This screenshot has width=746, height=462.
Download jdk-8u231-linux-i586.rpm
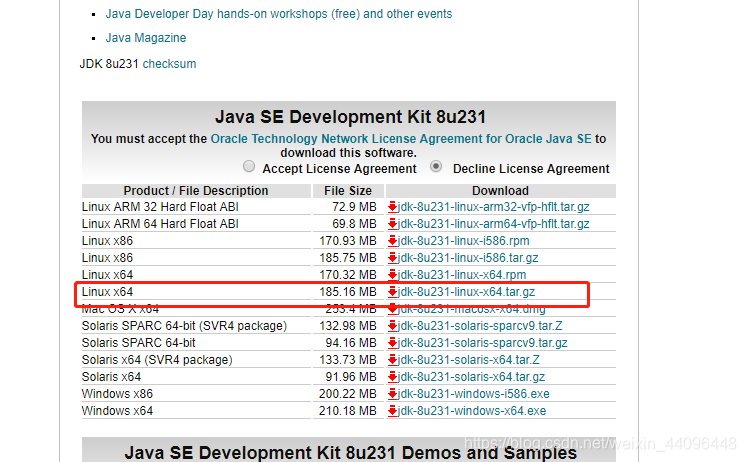463,241
